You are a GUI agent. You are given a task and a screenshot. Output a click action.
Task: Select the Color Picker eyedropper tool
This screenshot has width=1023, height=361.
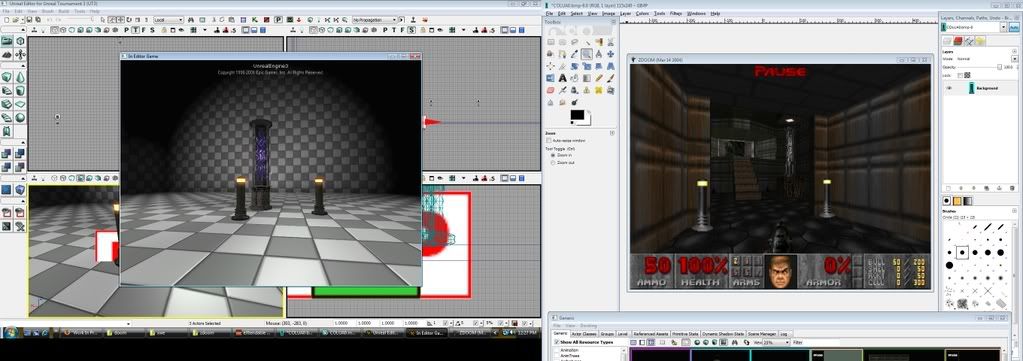pos(575,54)
